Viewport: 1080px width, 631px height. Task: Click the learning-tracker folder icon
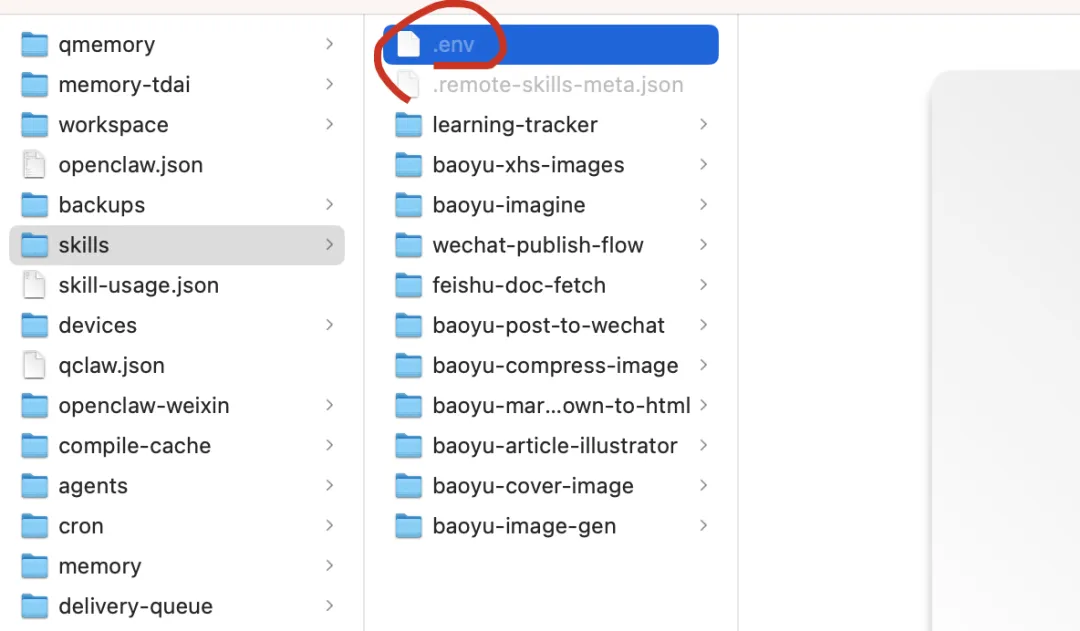coord(408,125)
